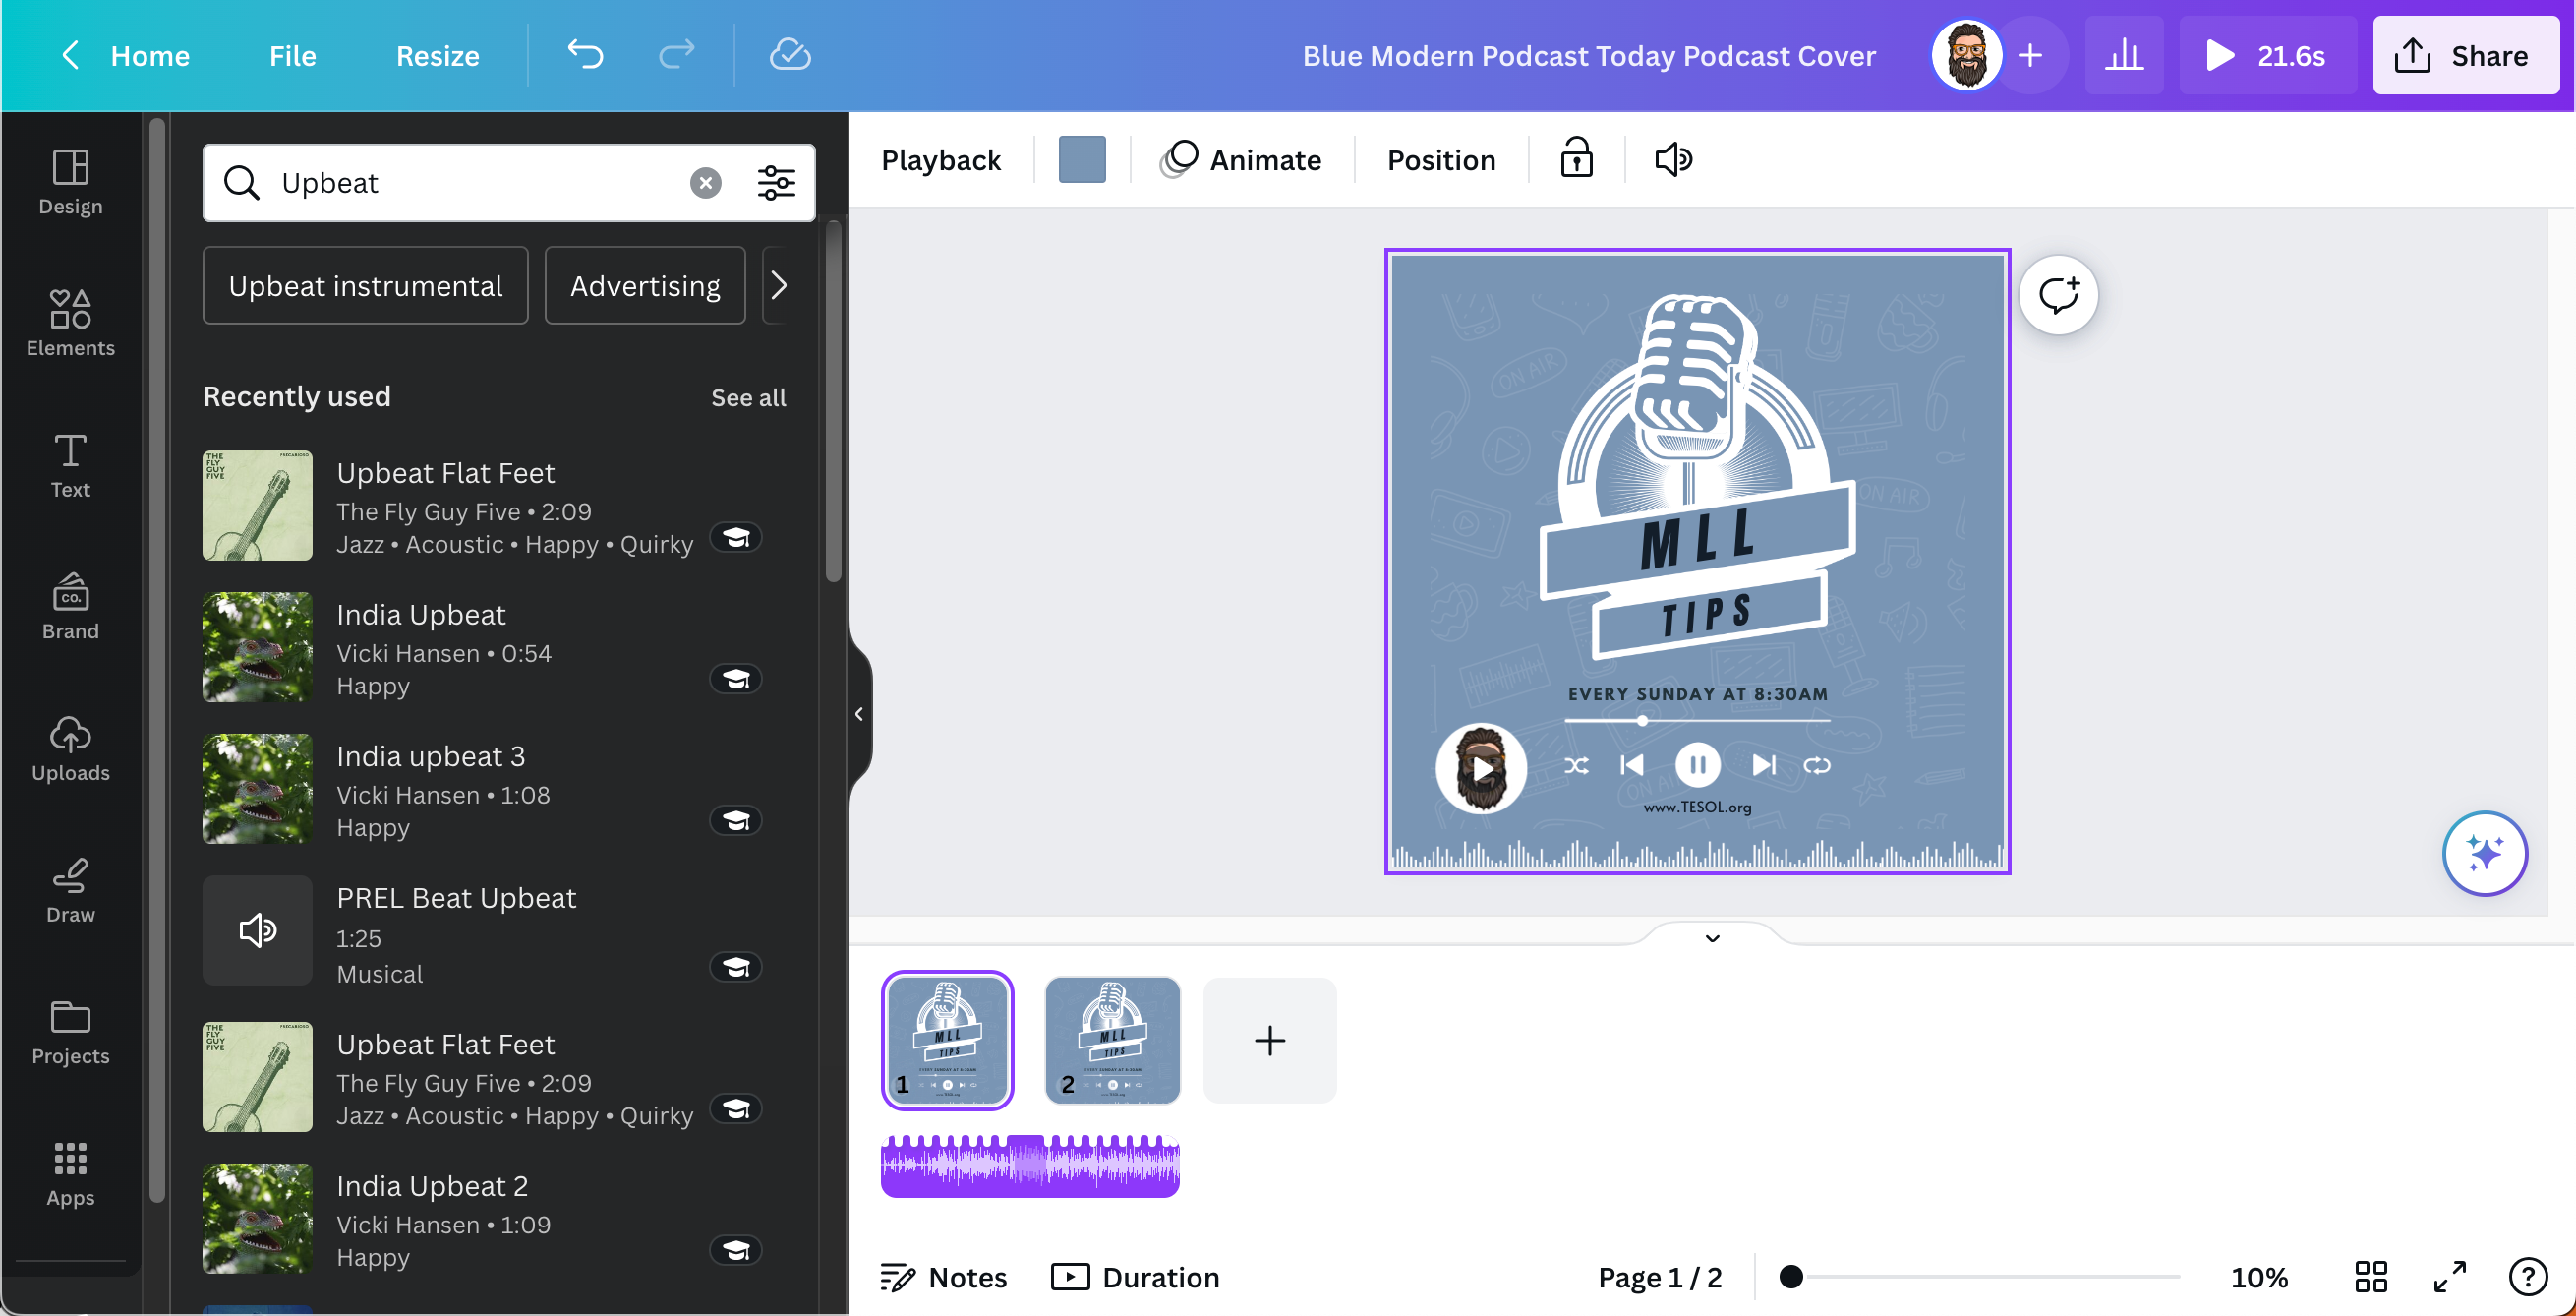The width and height of the screenshot is (2576, 1316).
Task: Click the volume speaker icon in toolbar
Action: pyautogui.click(x=1673, y=160)
